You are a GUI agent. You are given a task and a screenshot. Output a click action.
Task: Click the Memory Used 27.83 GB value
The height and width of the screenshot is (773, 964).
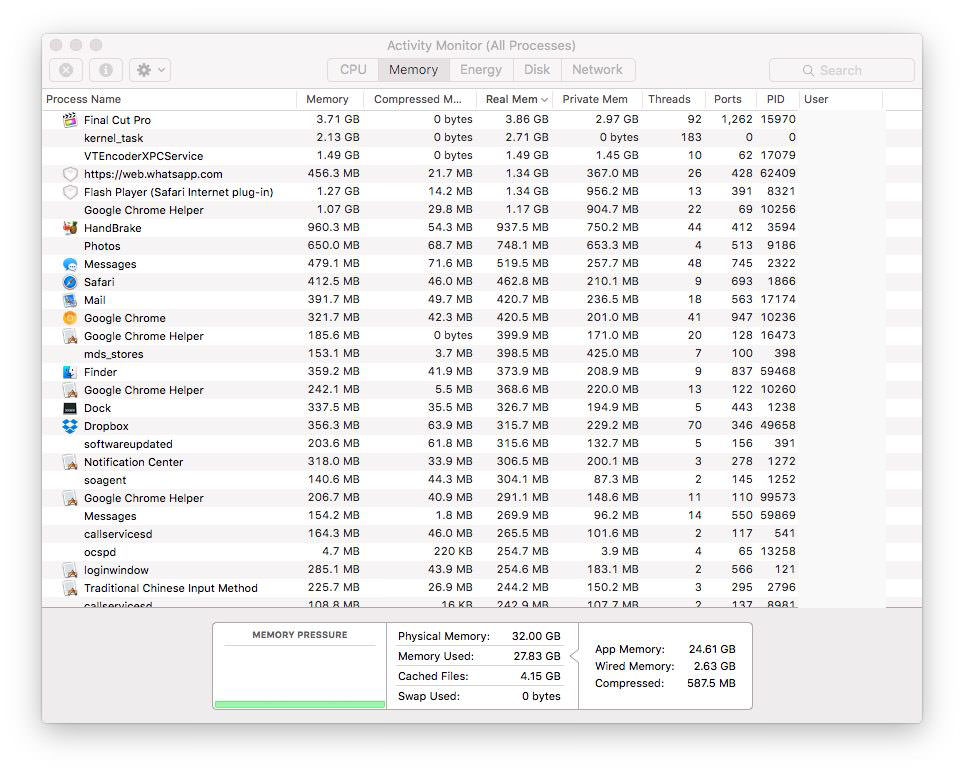pos(537,656)
